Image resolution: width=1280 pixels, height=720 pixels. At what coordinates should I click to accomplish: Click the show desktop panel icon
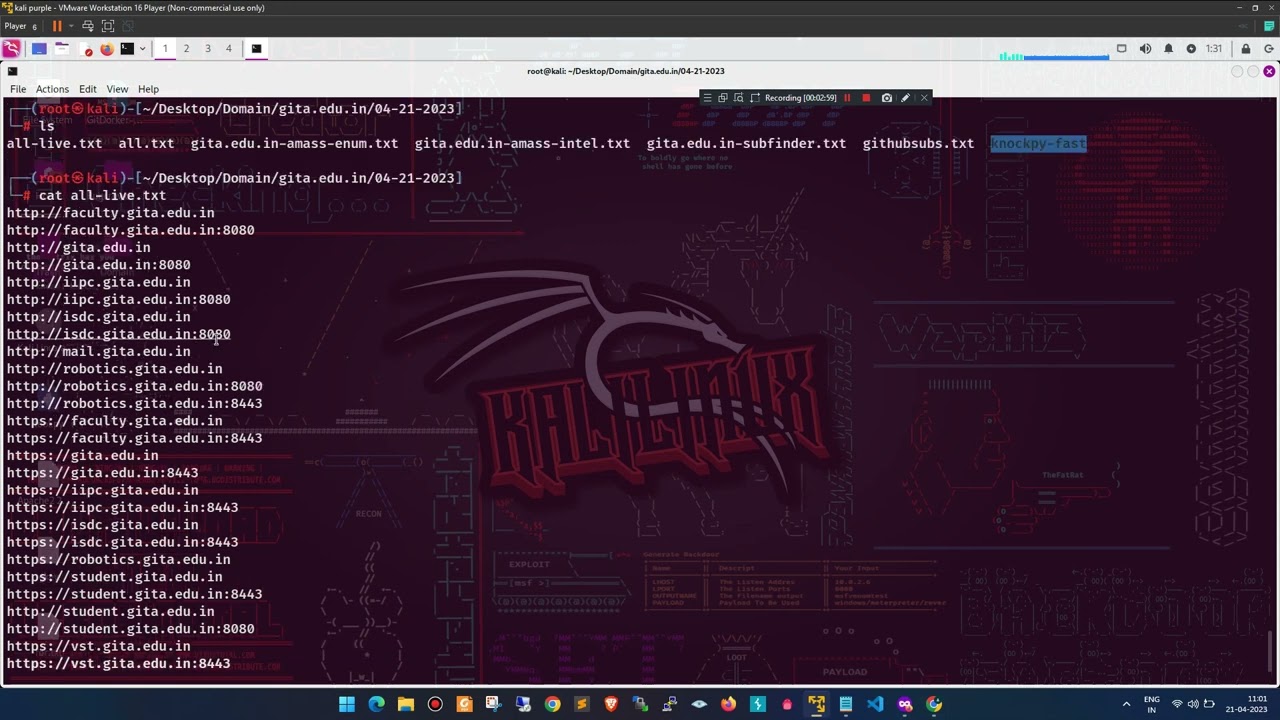click(39, 48)
